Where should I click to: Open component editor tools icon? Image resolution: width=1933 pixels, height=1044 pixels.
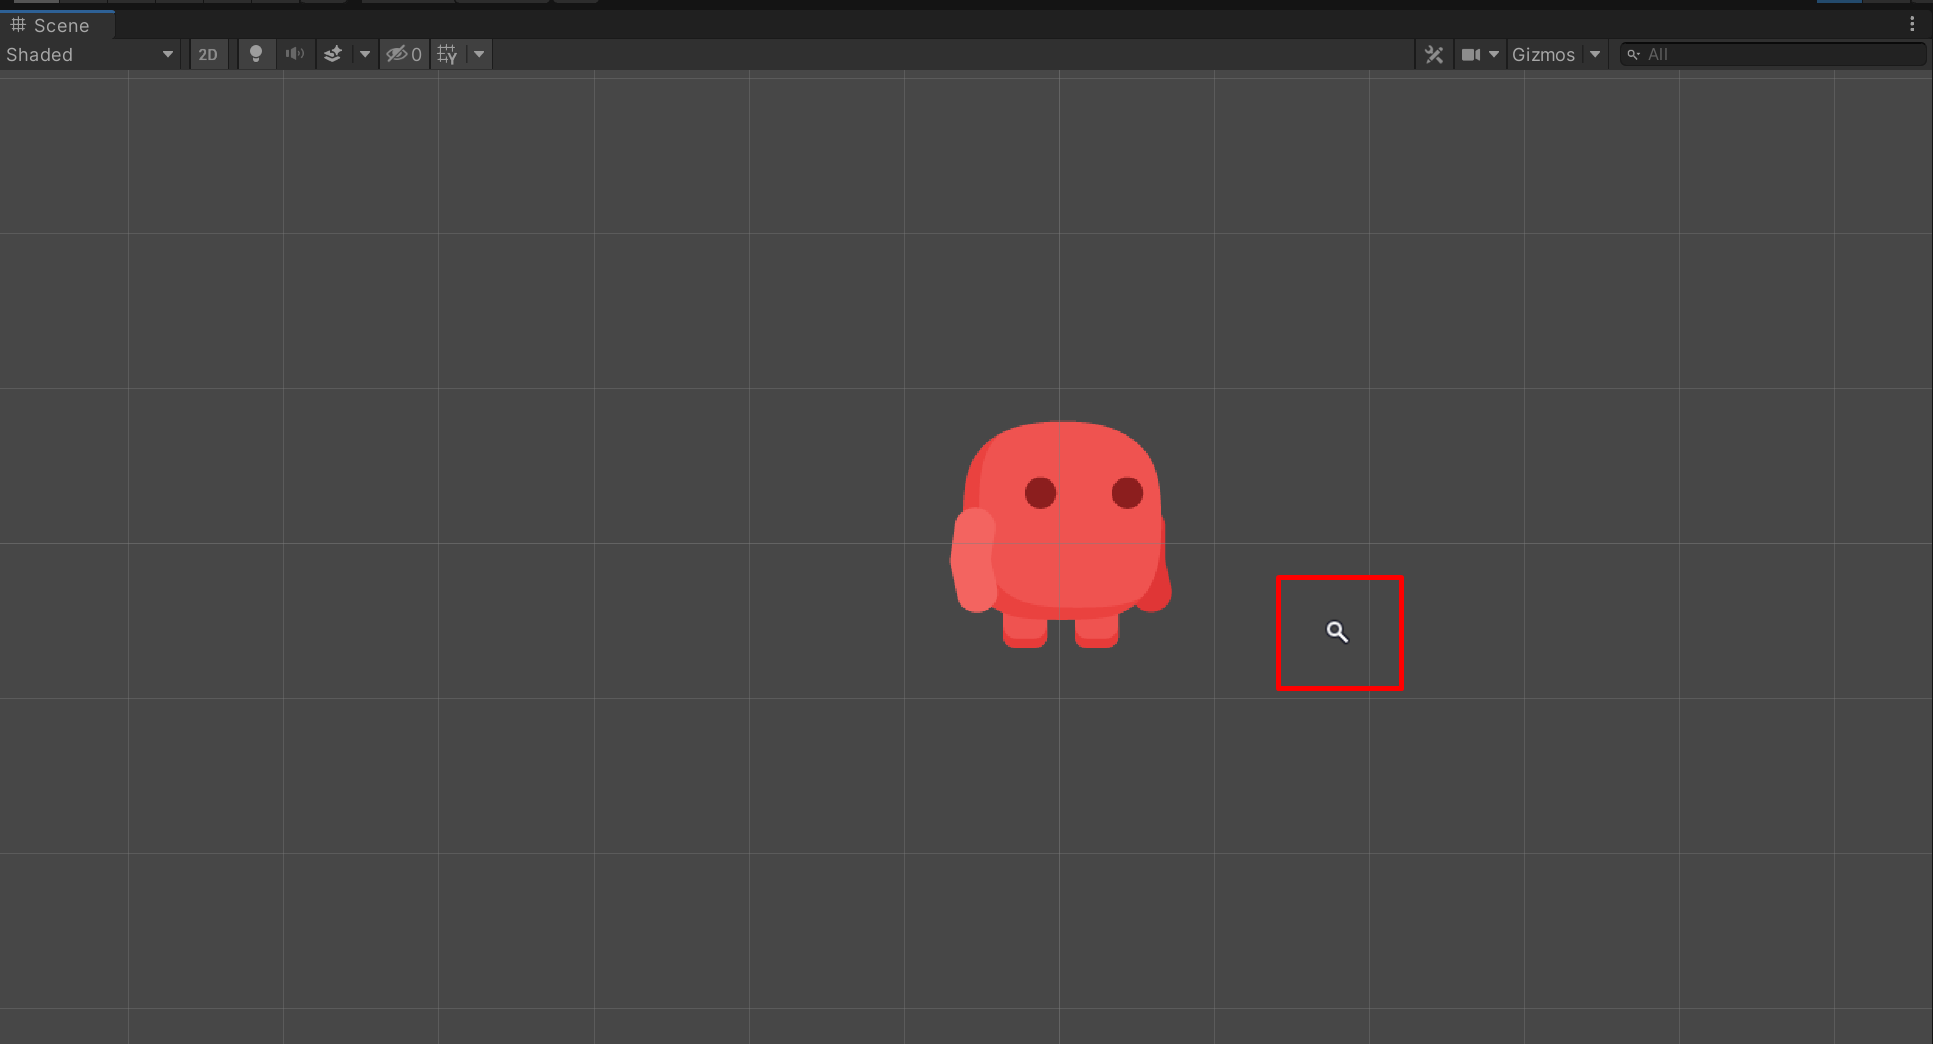pos(1434,54)
